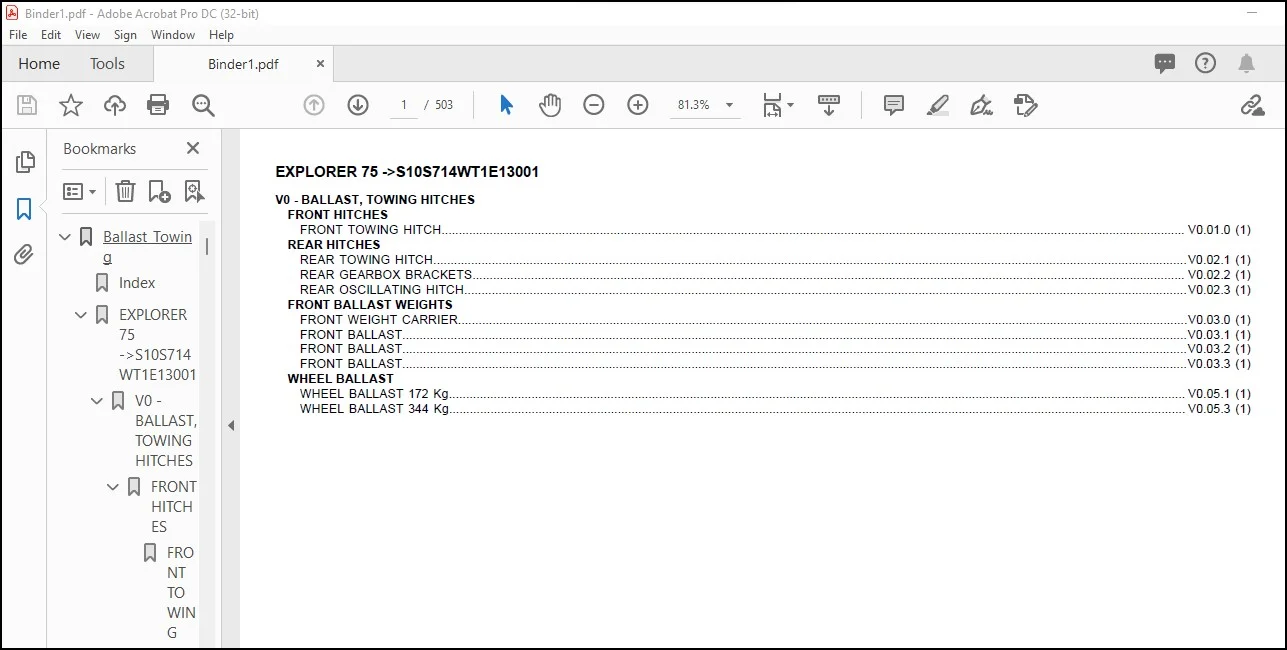Collapse the EXPLORER 75 bookmark
The width and height of the screenshot is (1287, 650).
tap(82, 315)
